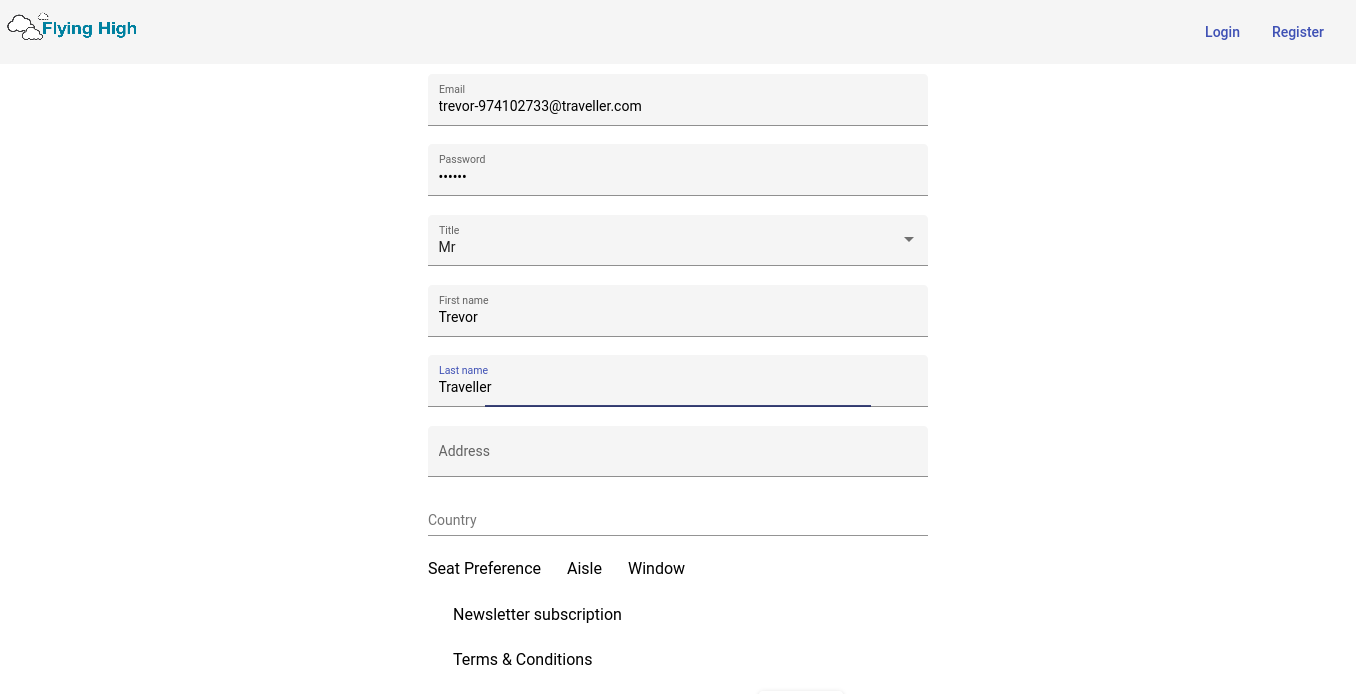The image size is (1366, 694).
Task: Click the cloud logo icon
Action: click(25, 28)
